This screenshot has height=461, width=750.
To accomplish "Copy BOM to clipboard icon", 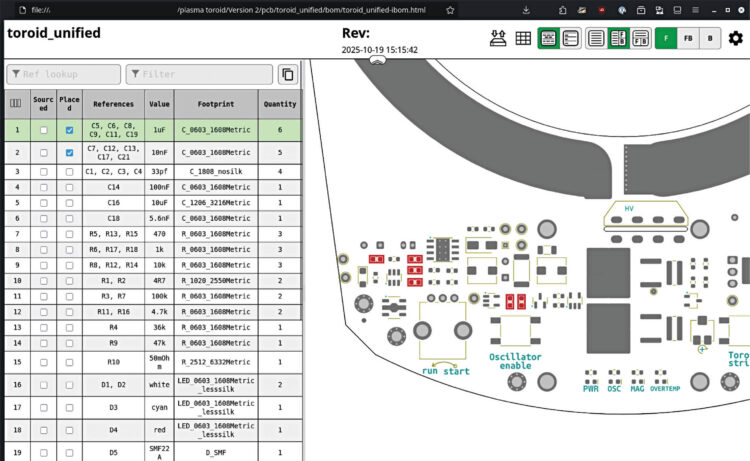I will (x=287, y=74).
